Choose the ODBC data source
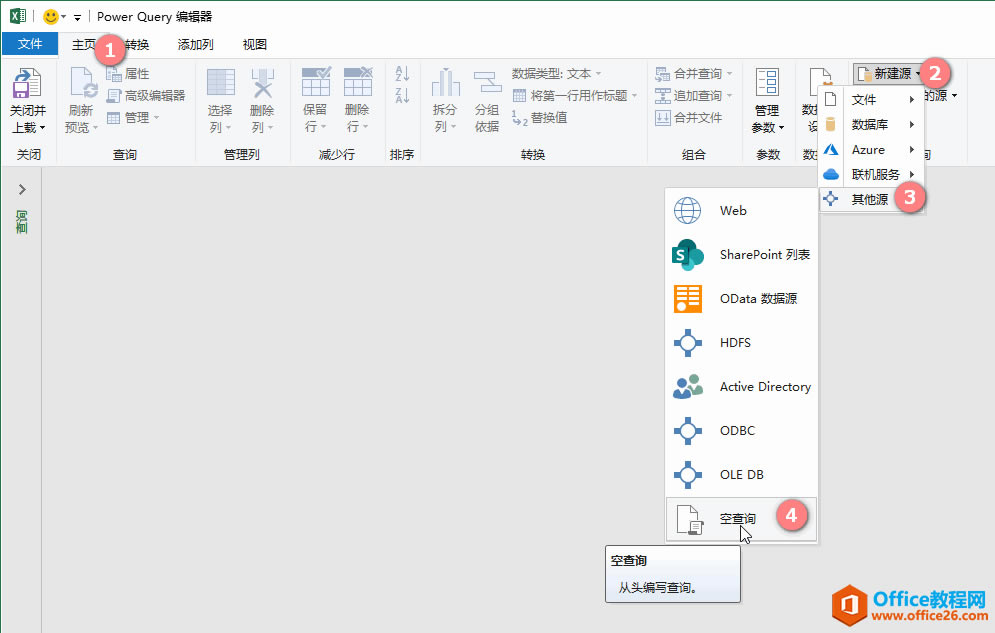 (741, 431)
